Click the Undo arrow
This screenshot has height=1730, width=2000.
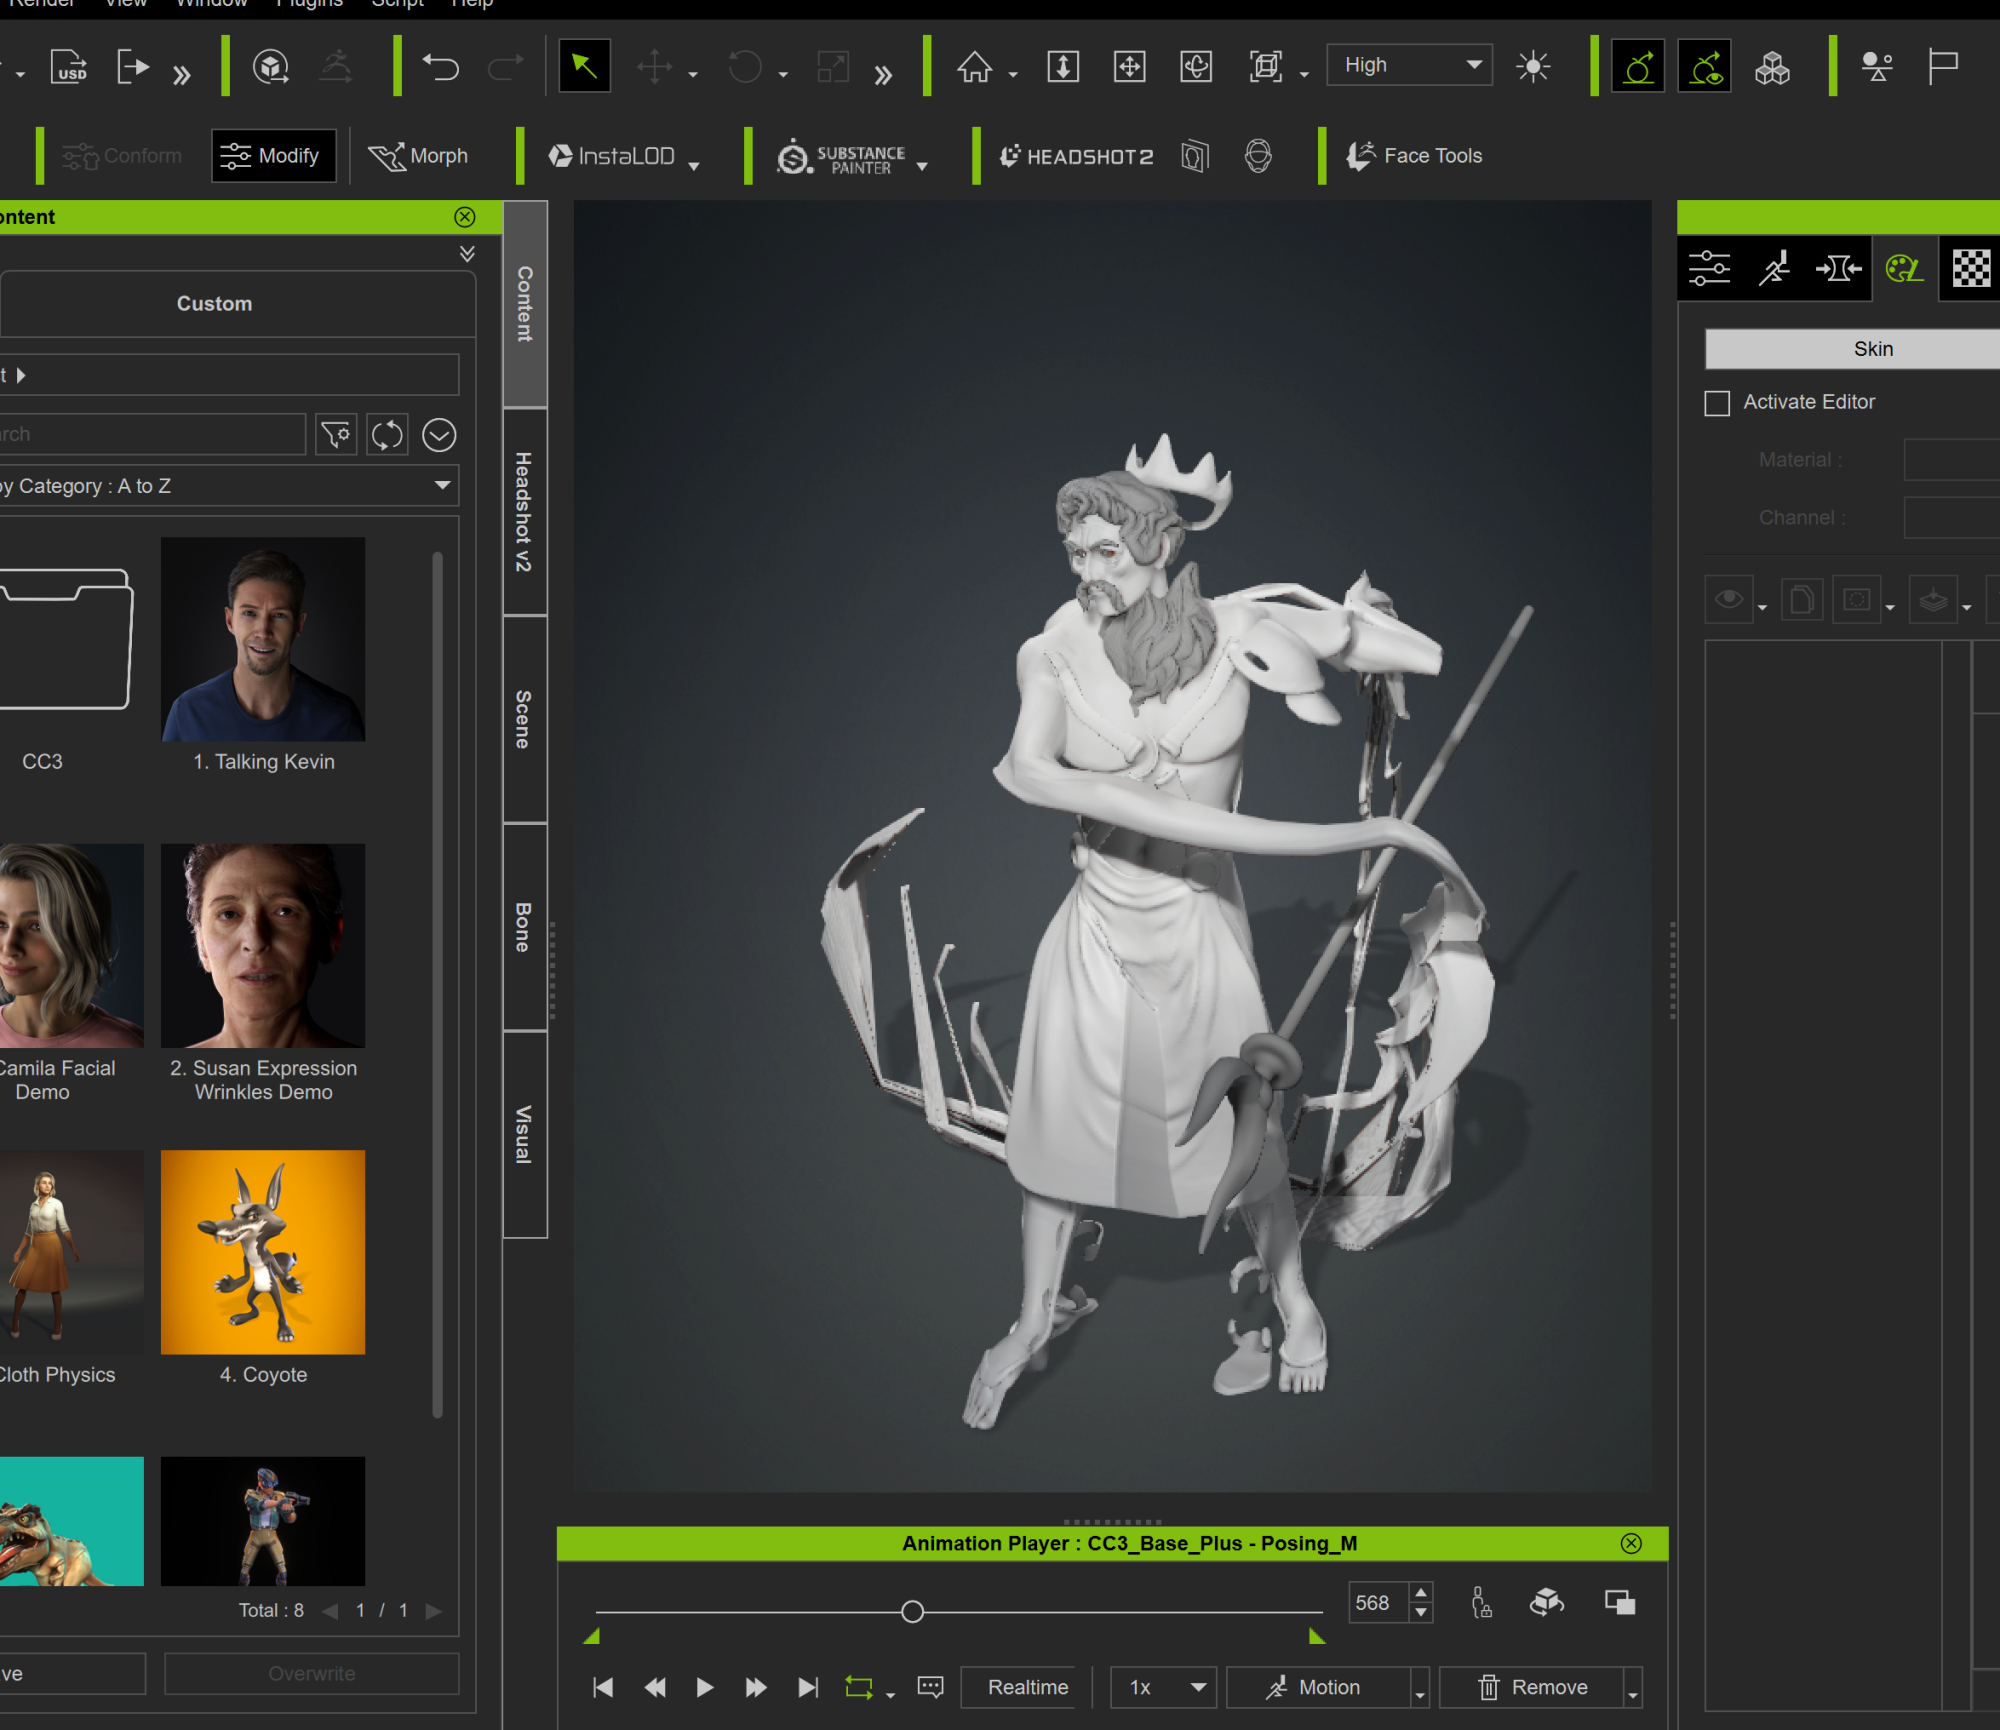point(440,67)
